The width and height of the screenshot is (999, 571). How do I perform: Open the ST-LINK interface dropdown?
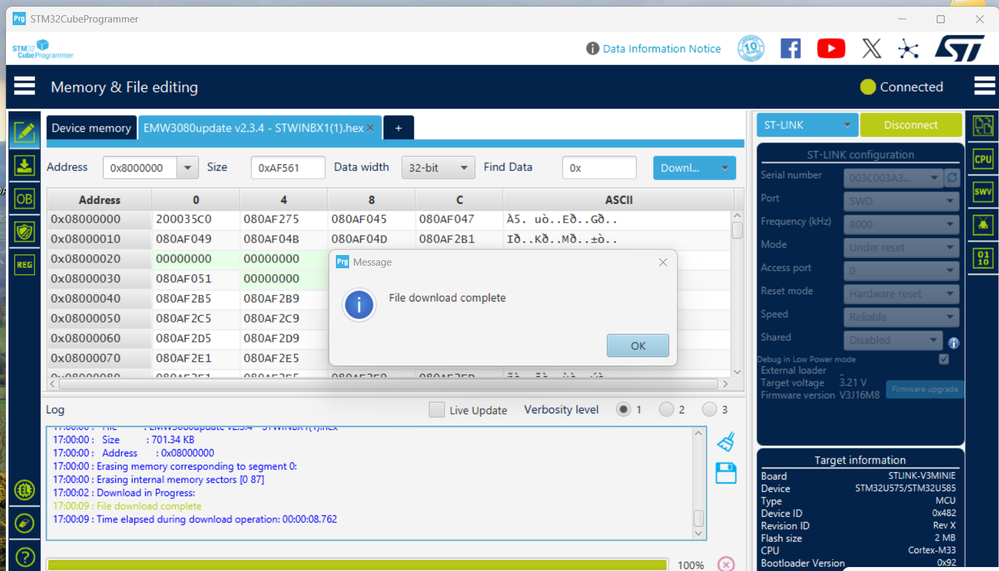pos(807,125)
